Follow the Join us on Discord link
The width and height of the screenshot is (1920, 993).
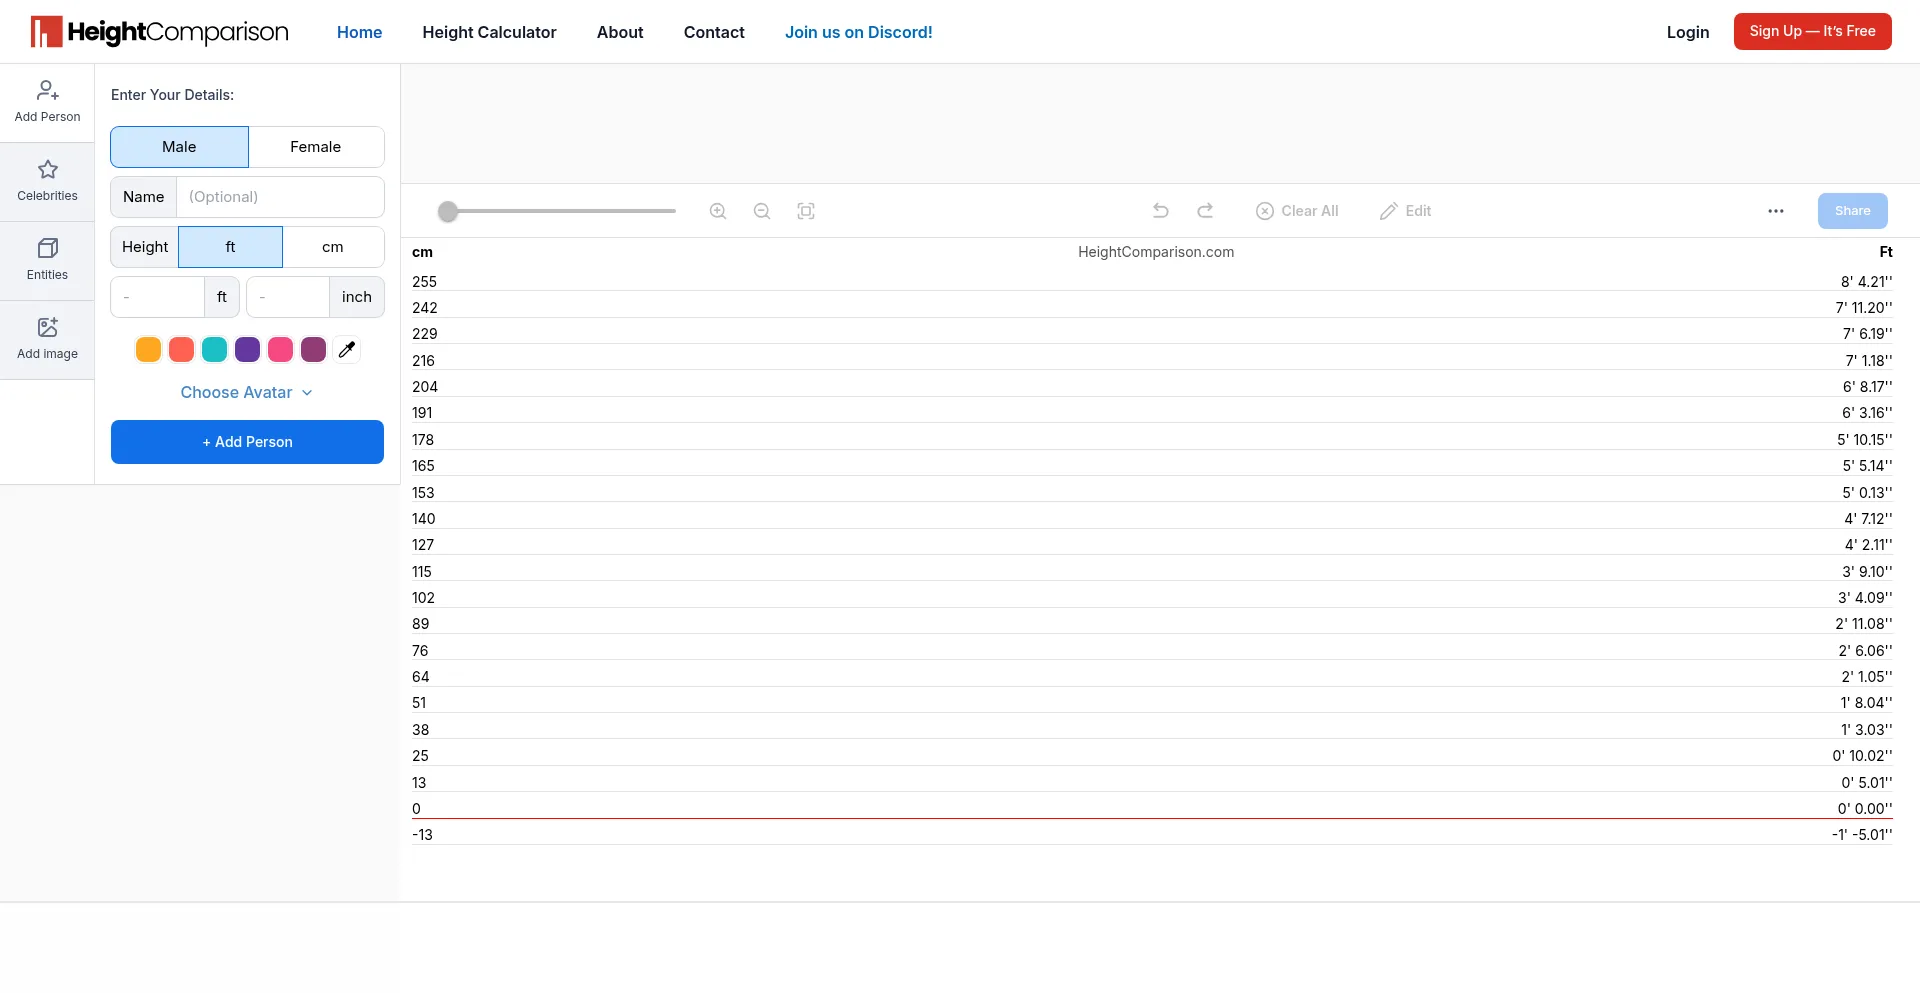point(859,32)
